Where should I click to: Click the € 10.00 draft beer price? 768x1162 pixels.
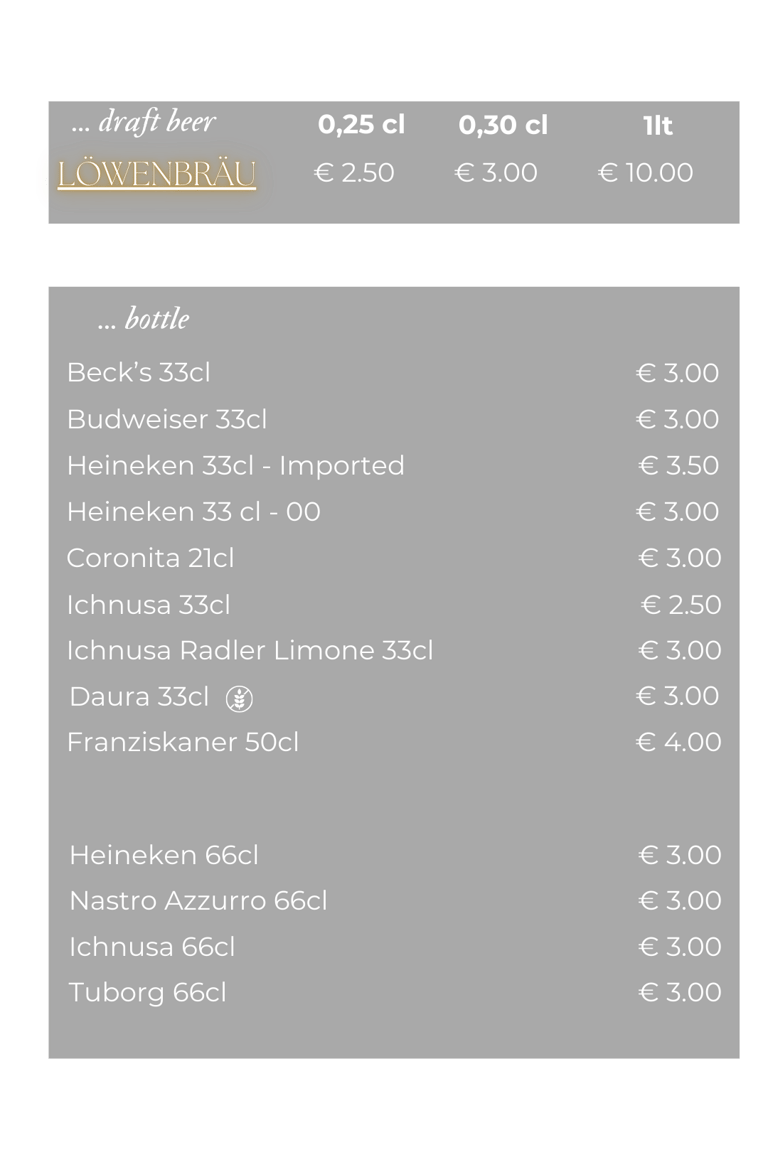click(645, 173)
